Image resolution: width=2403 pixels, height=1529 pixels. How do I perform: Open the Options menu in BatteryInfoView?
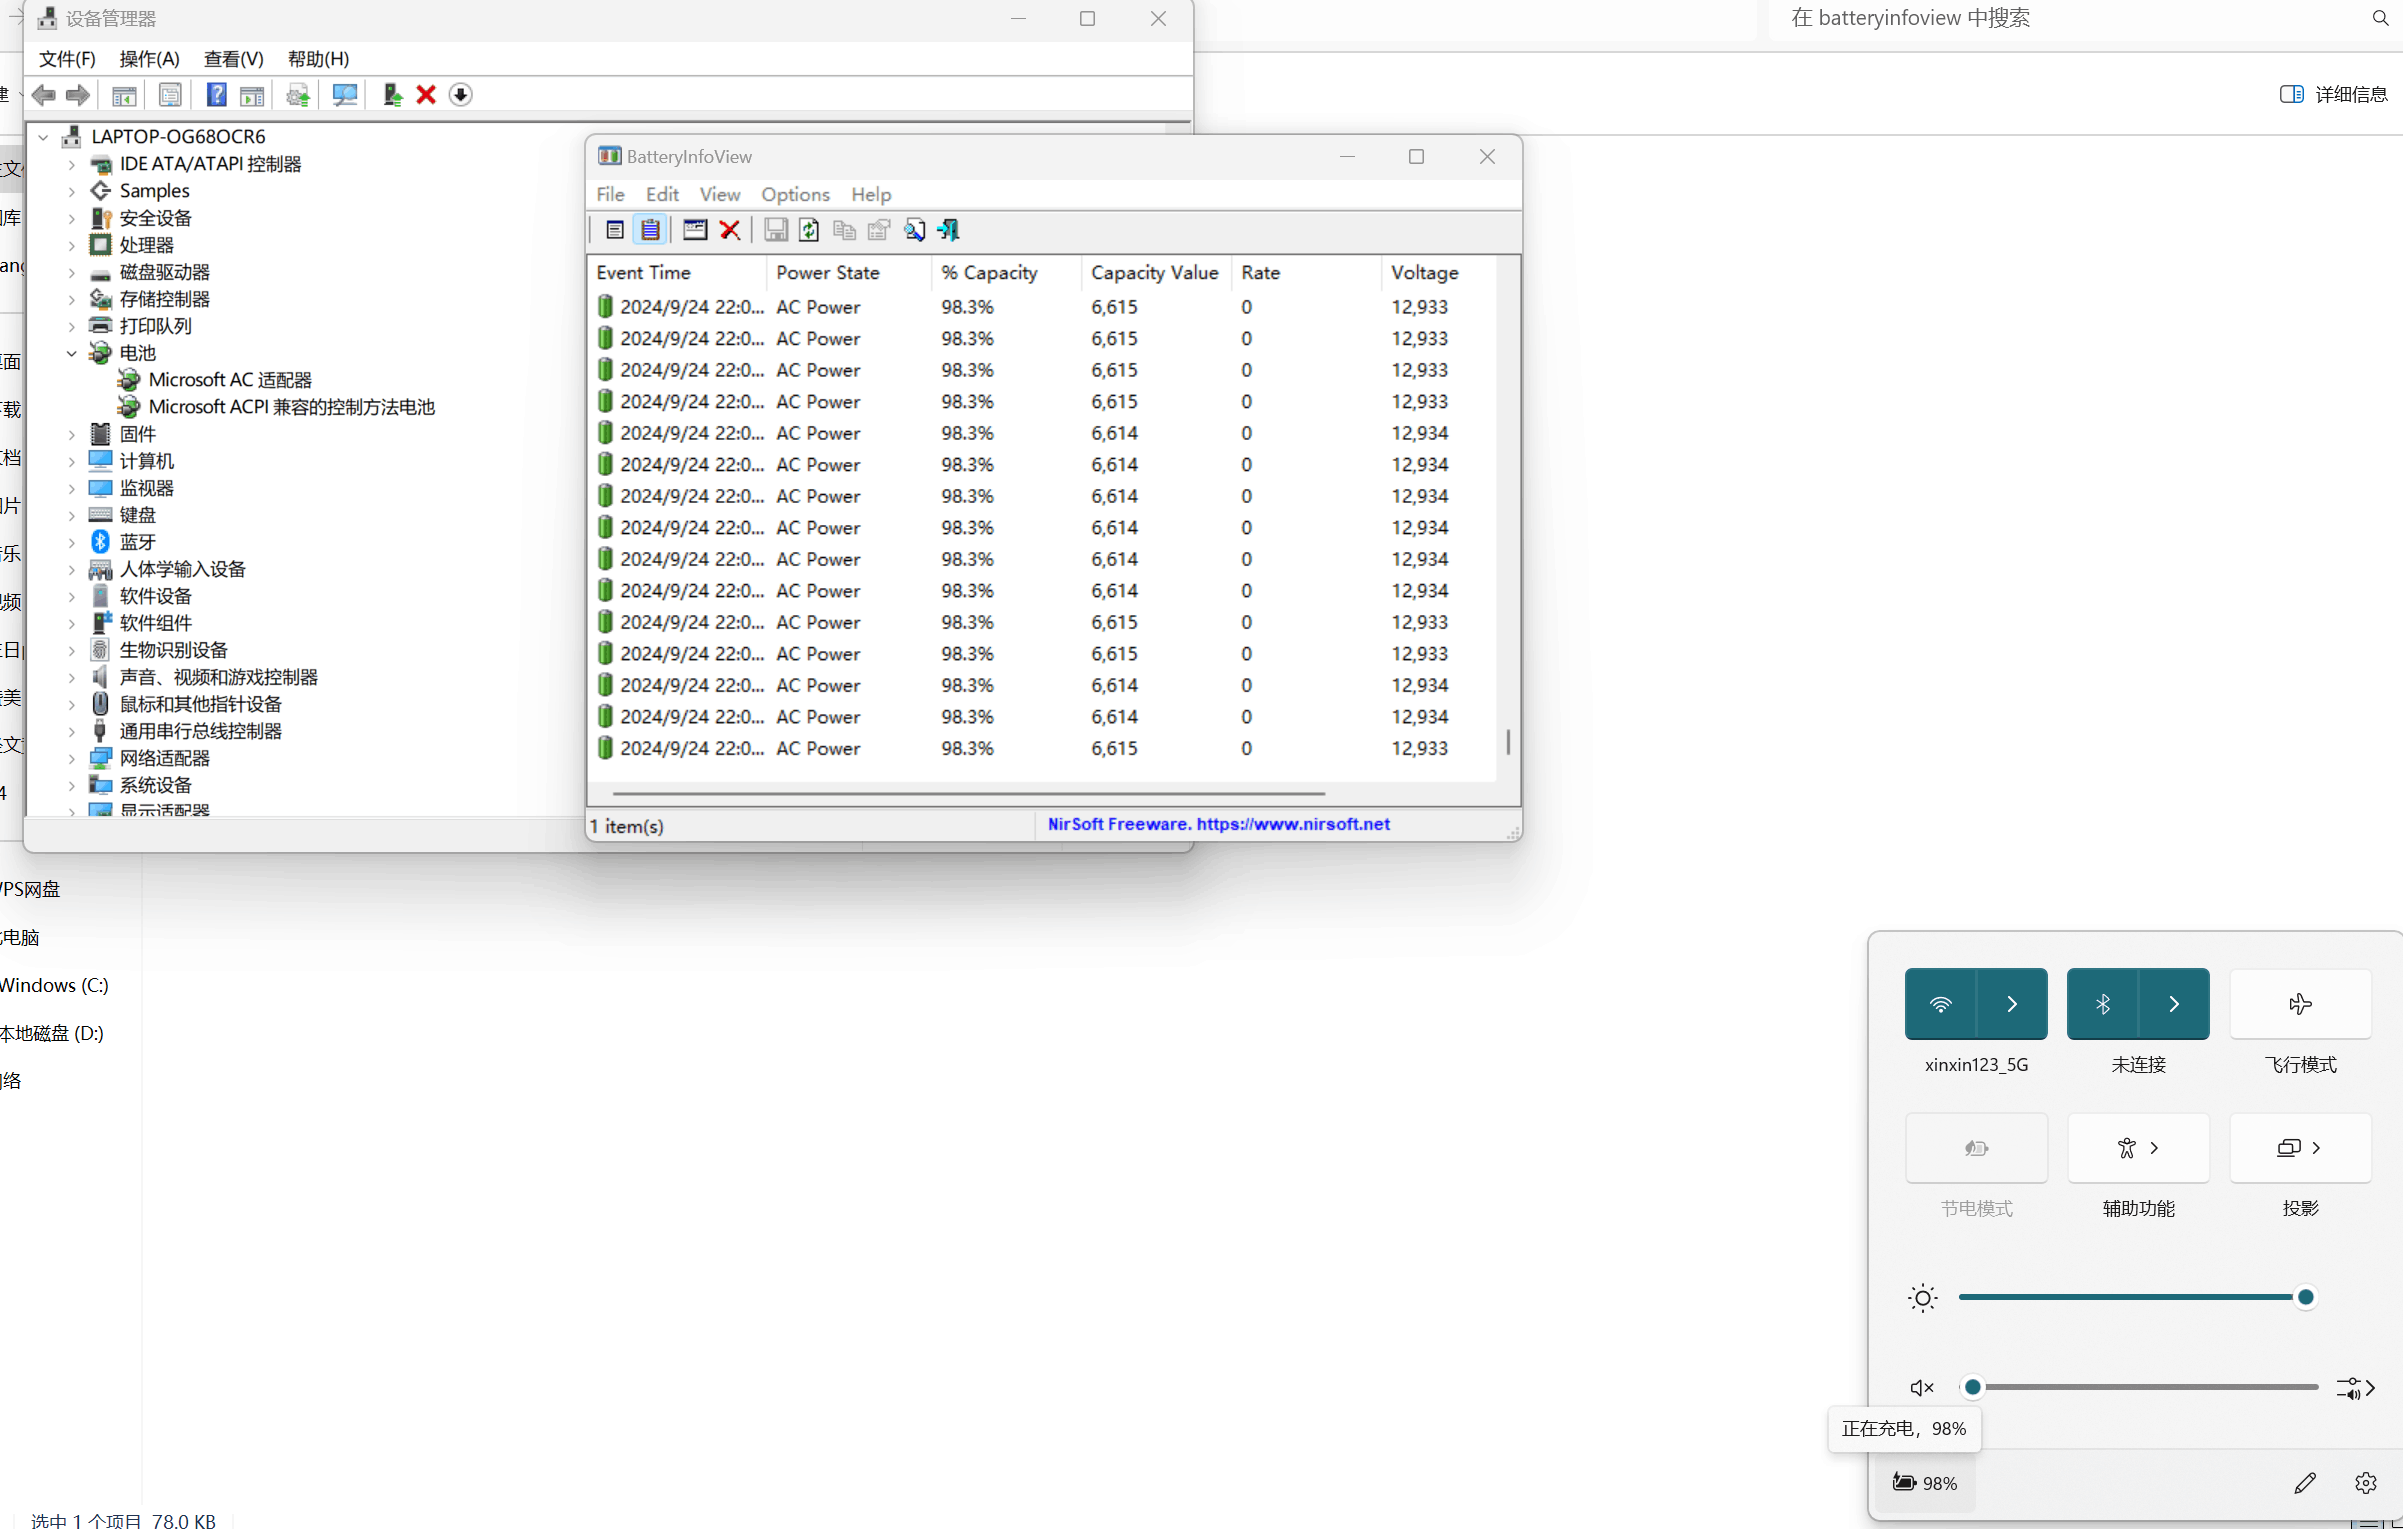click(795, 194)
